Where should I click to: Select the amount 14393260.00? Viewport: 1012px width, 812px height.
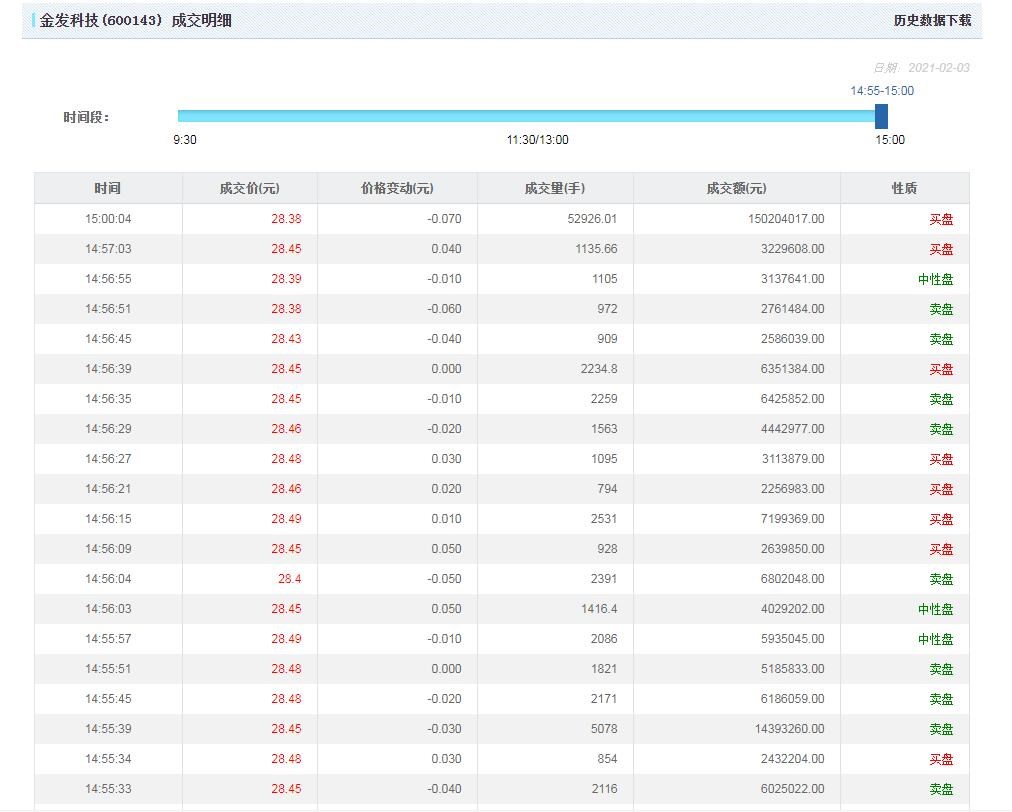(789, 729)
